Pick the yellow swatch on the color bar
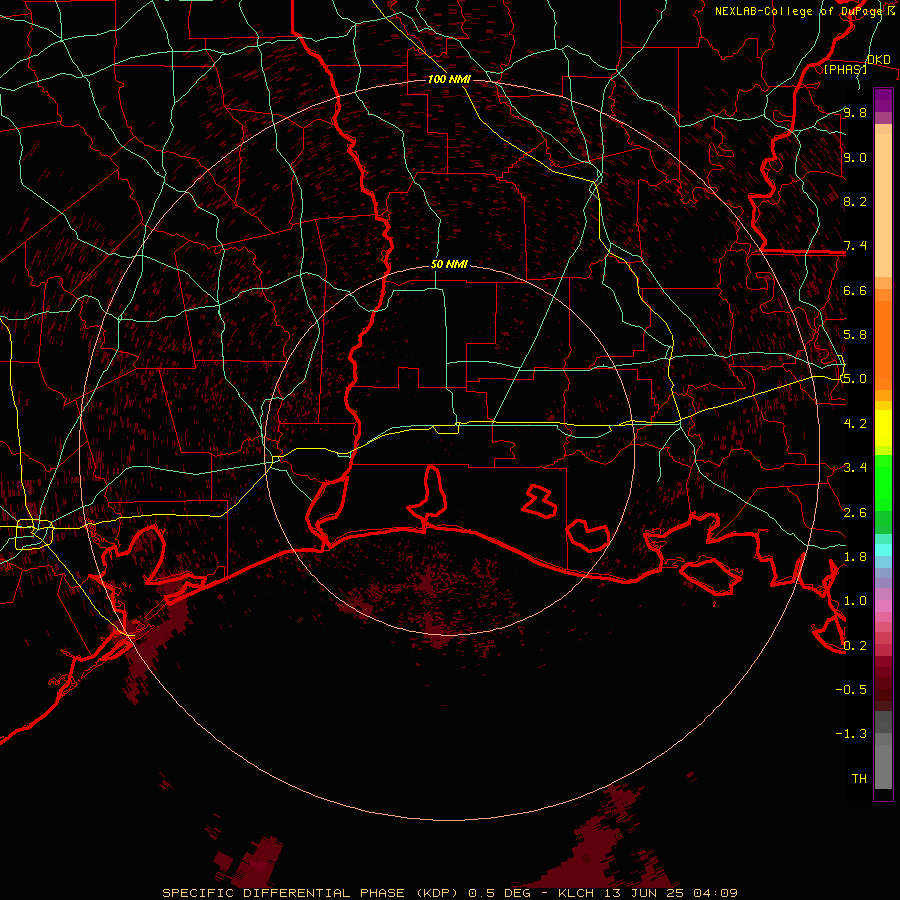Image resolution: width=900 pixels, height=900 pixels. point(883,428)
